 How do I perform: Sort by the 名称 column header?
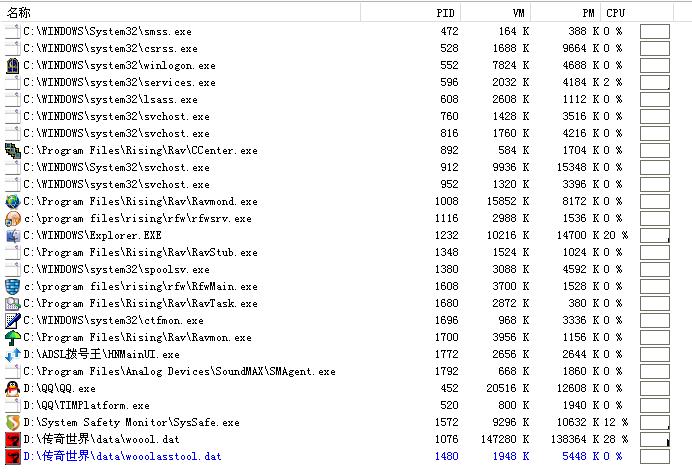click(181, 13)
